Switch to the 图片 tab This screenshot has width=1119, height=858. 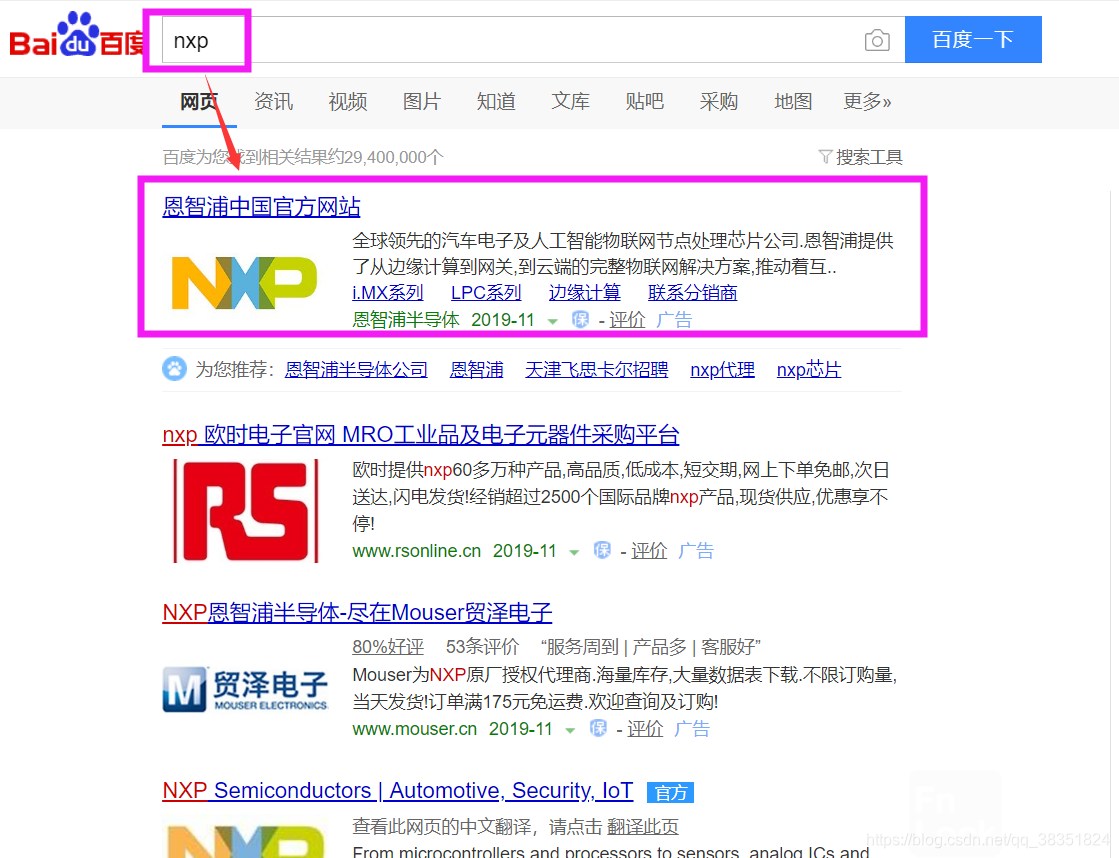click(422, 101)
